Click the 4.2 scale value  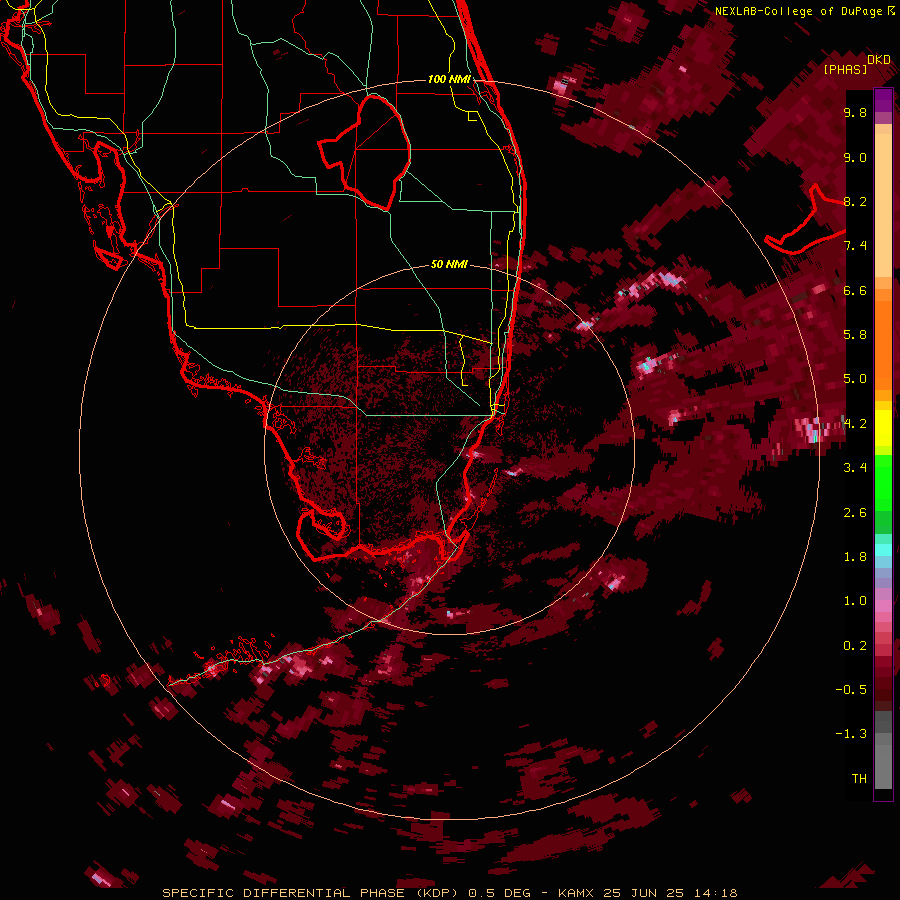click(855, 424)
